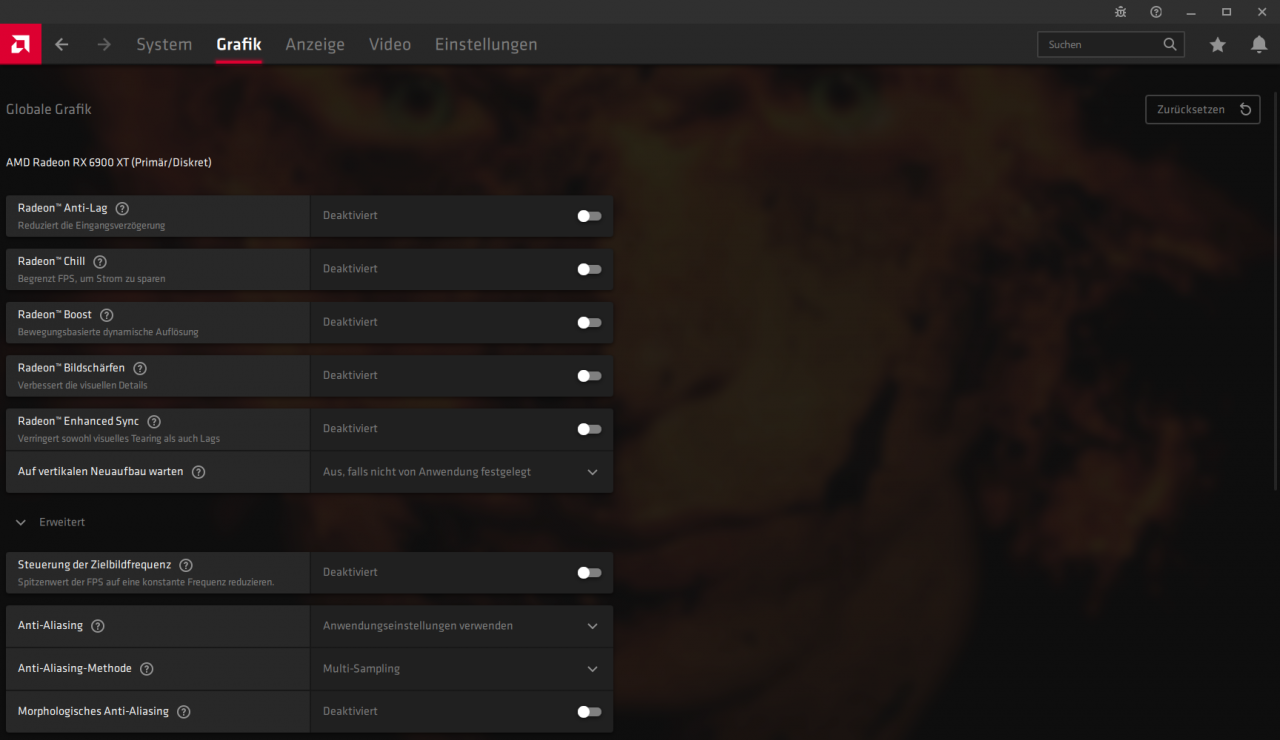Open help question mark in title bar

[x=1156, y=12]
